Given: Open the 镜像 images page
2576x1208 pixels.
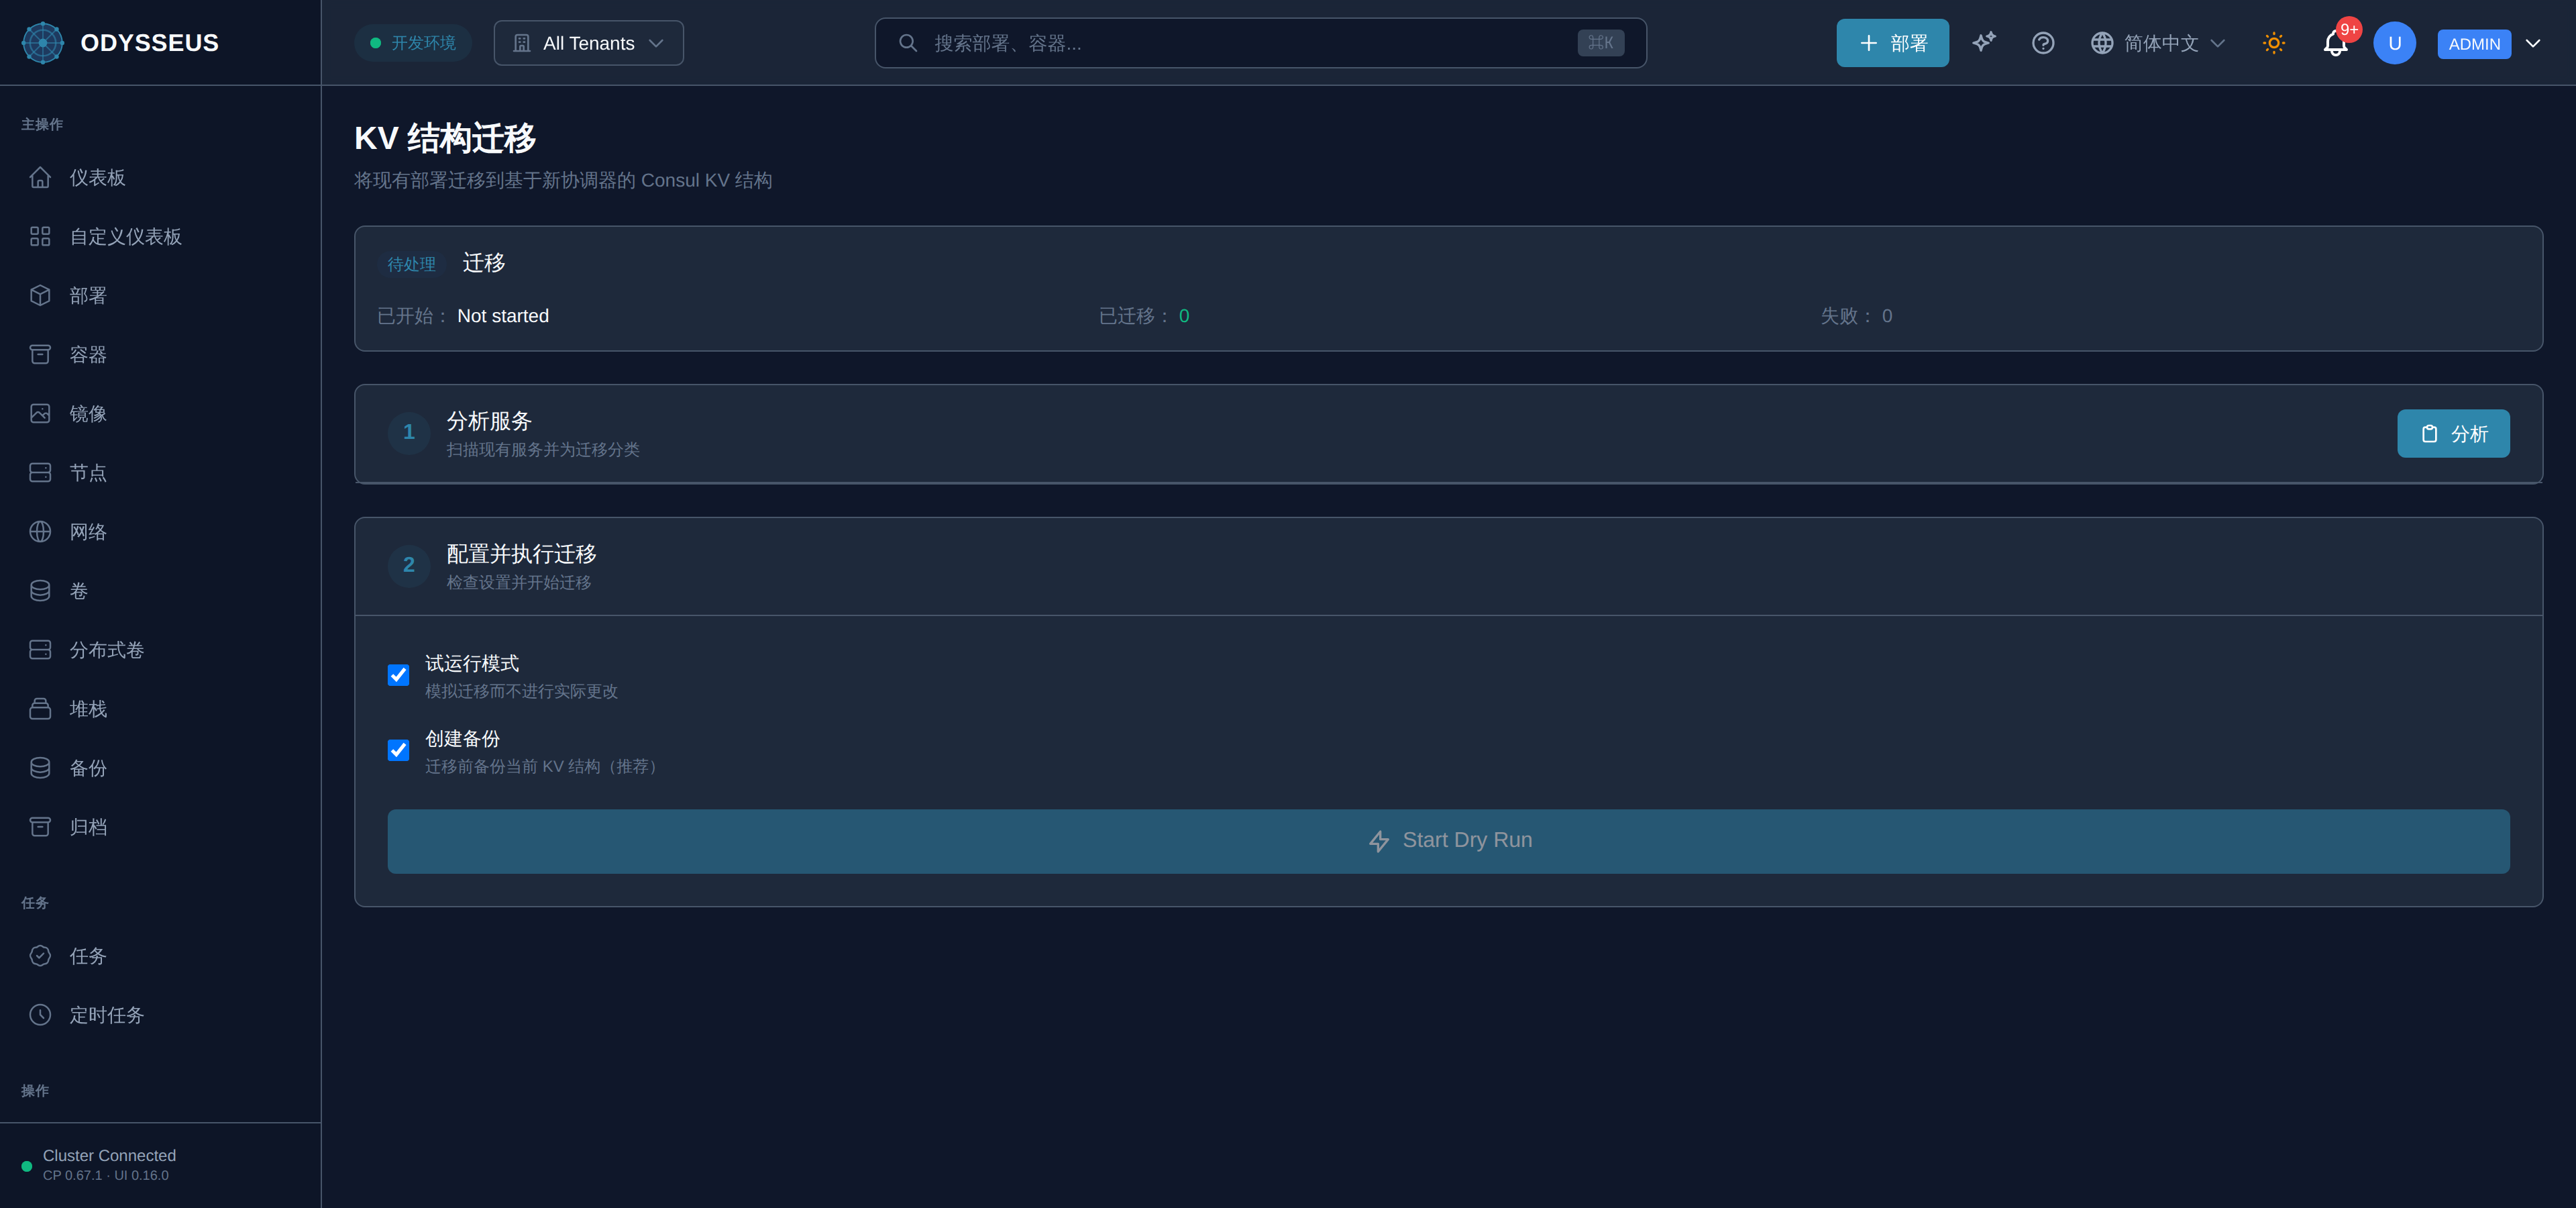Looking at the screenshot, I should (160, 413).
